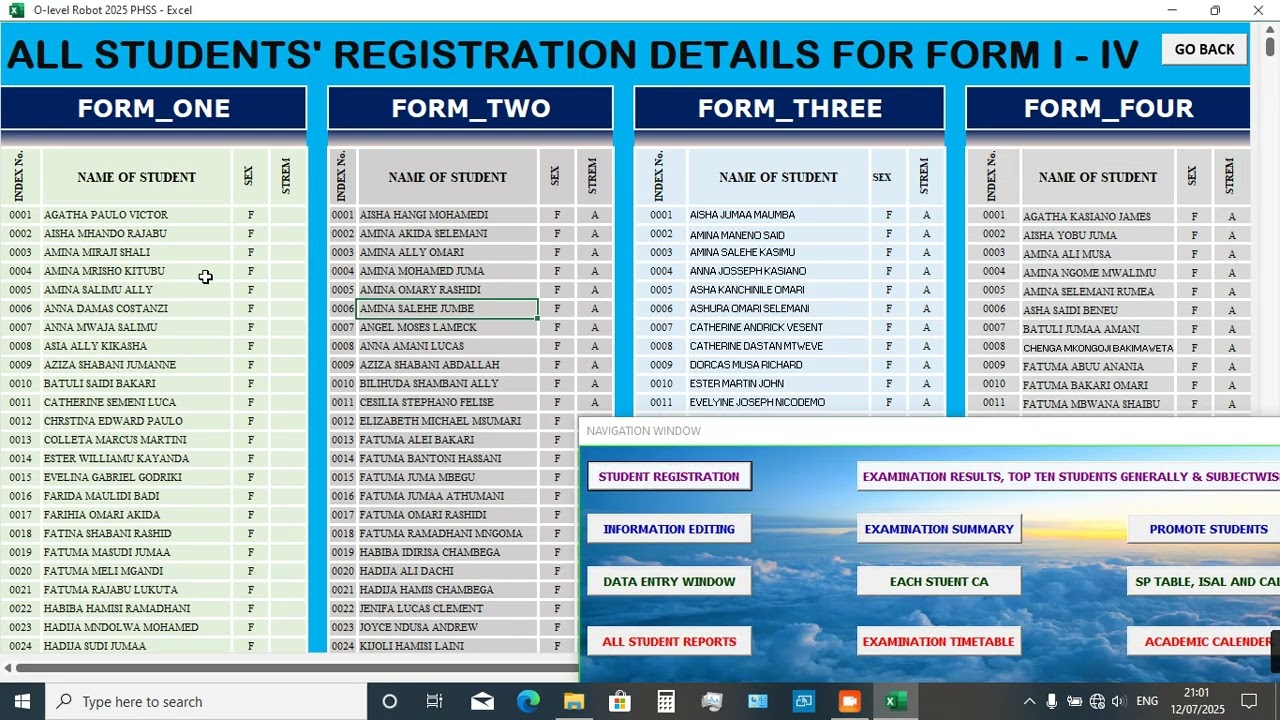Open the volume control in the tray
This screenshot has height=720, width=1280.
[x=1118, y=701]
